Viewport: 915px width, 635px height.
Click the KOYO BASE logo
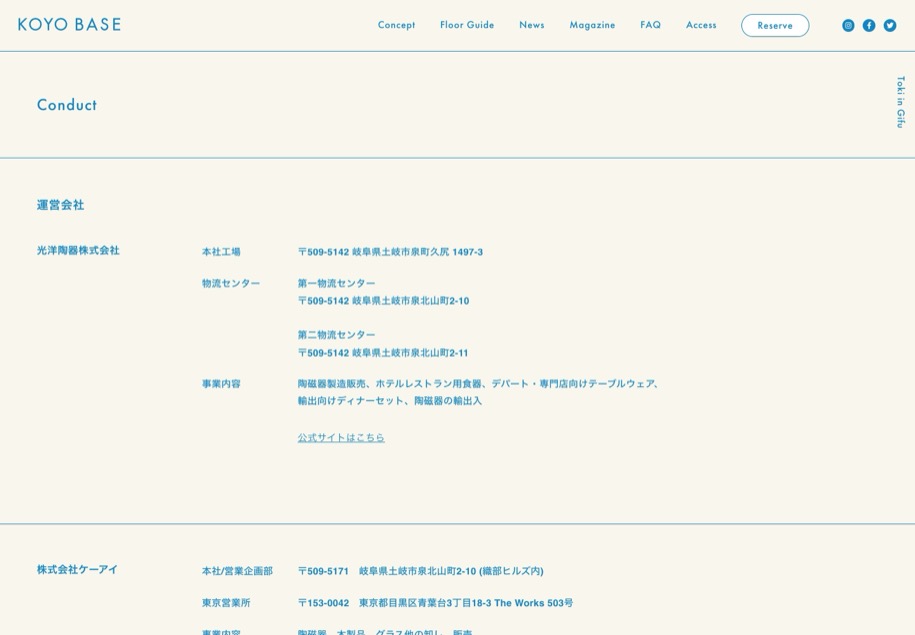coord(69,25)
